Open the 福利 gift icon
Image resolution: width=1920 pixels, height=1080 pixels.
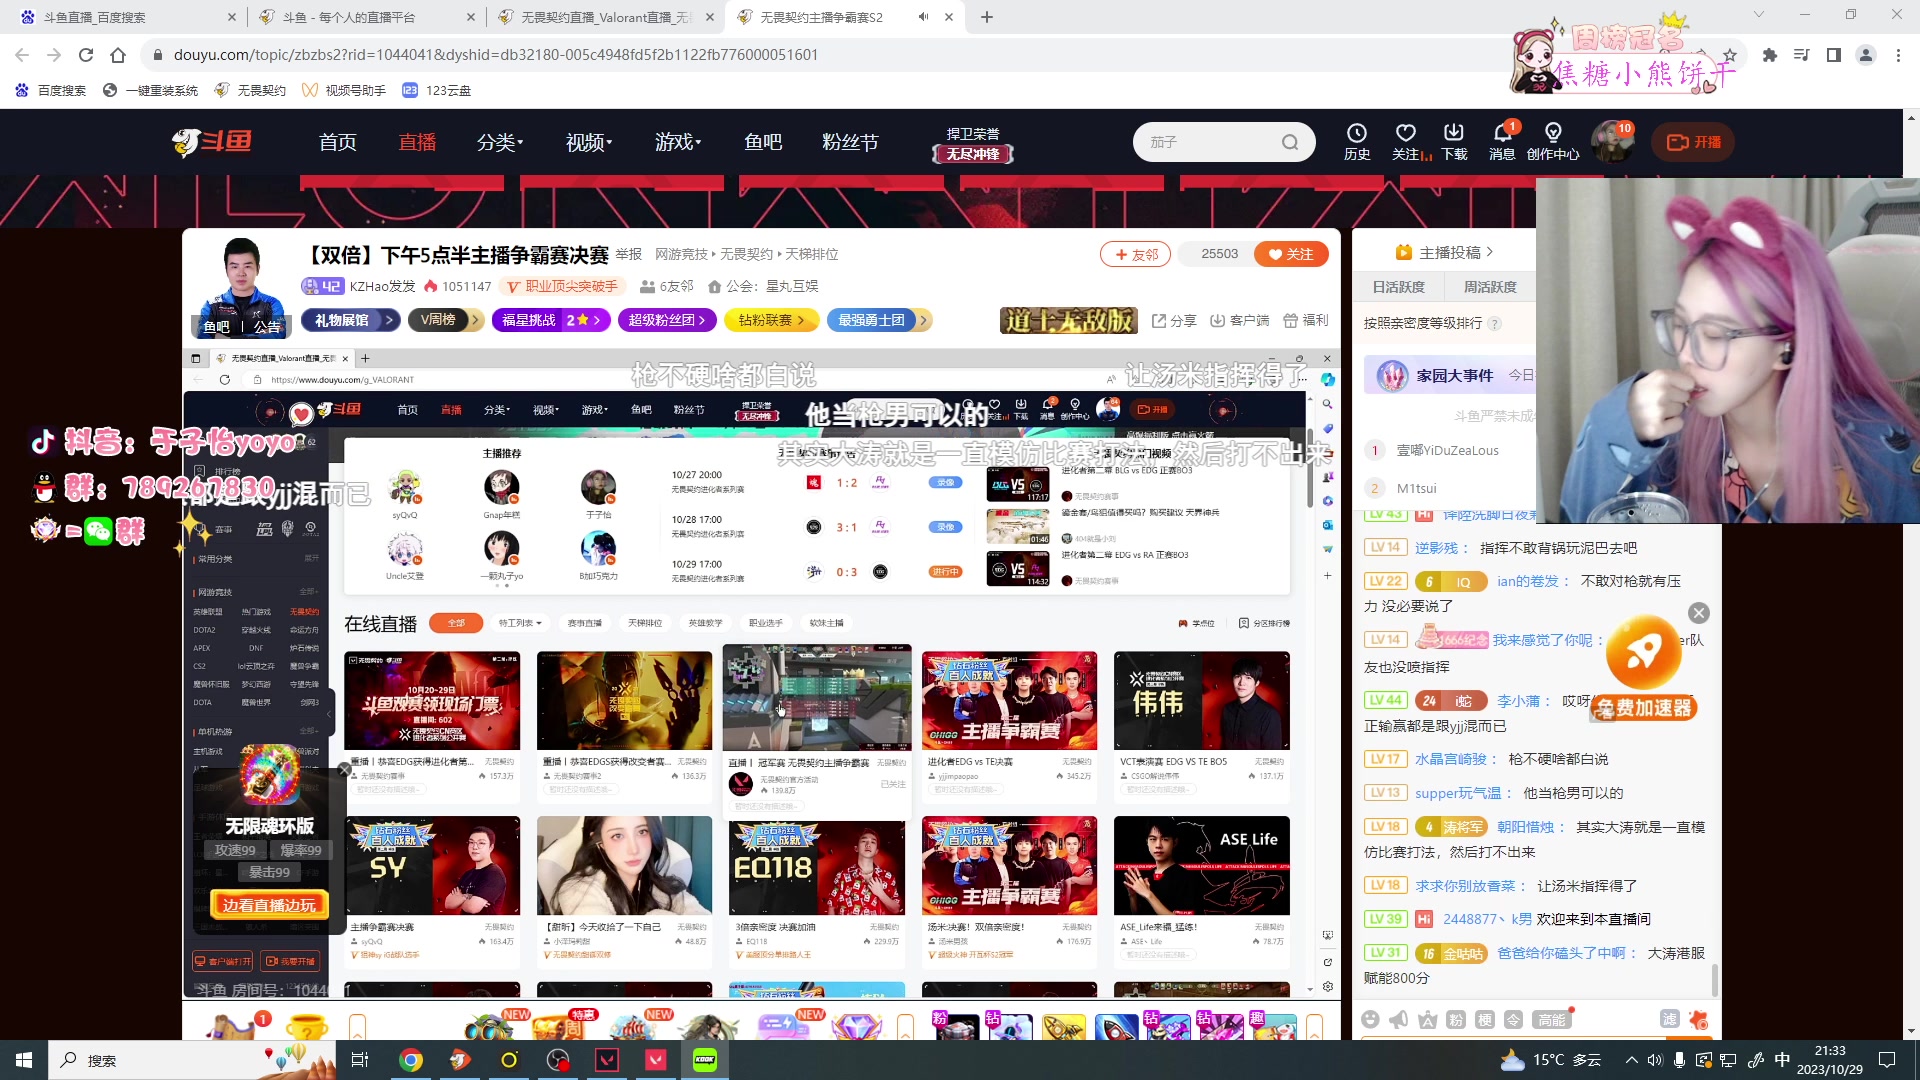(1306, 321)
